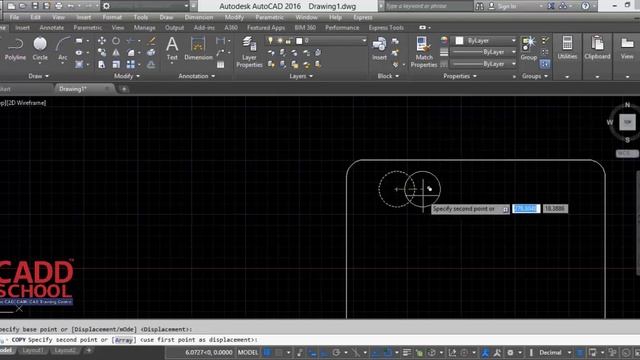Click the Sign In button
Viewport: 640px width, 360px height.
pos(503,6)
